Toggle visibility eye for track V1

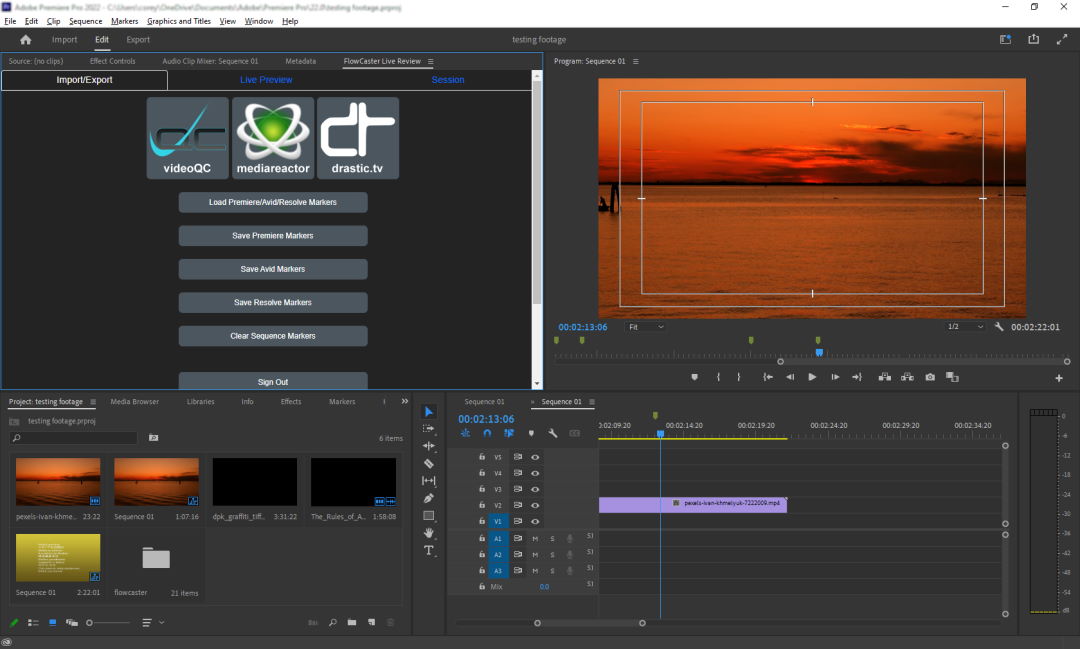[535, 522]
